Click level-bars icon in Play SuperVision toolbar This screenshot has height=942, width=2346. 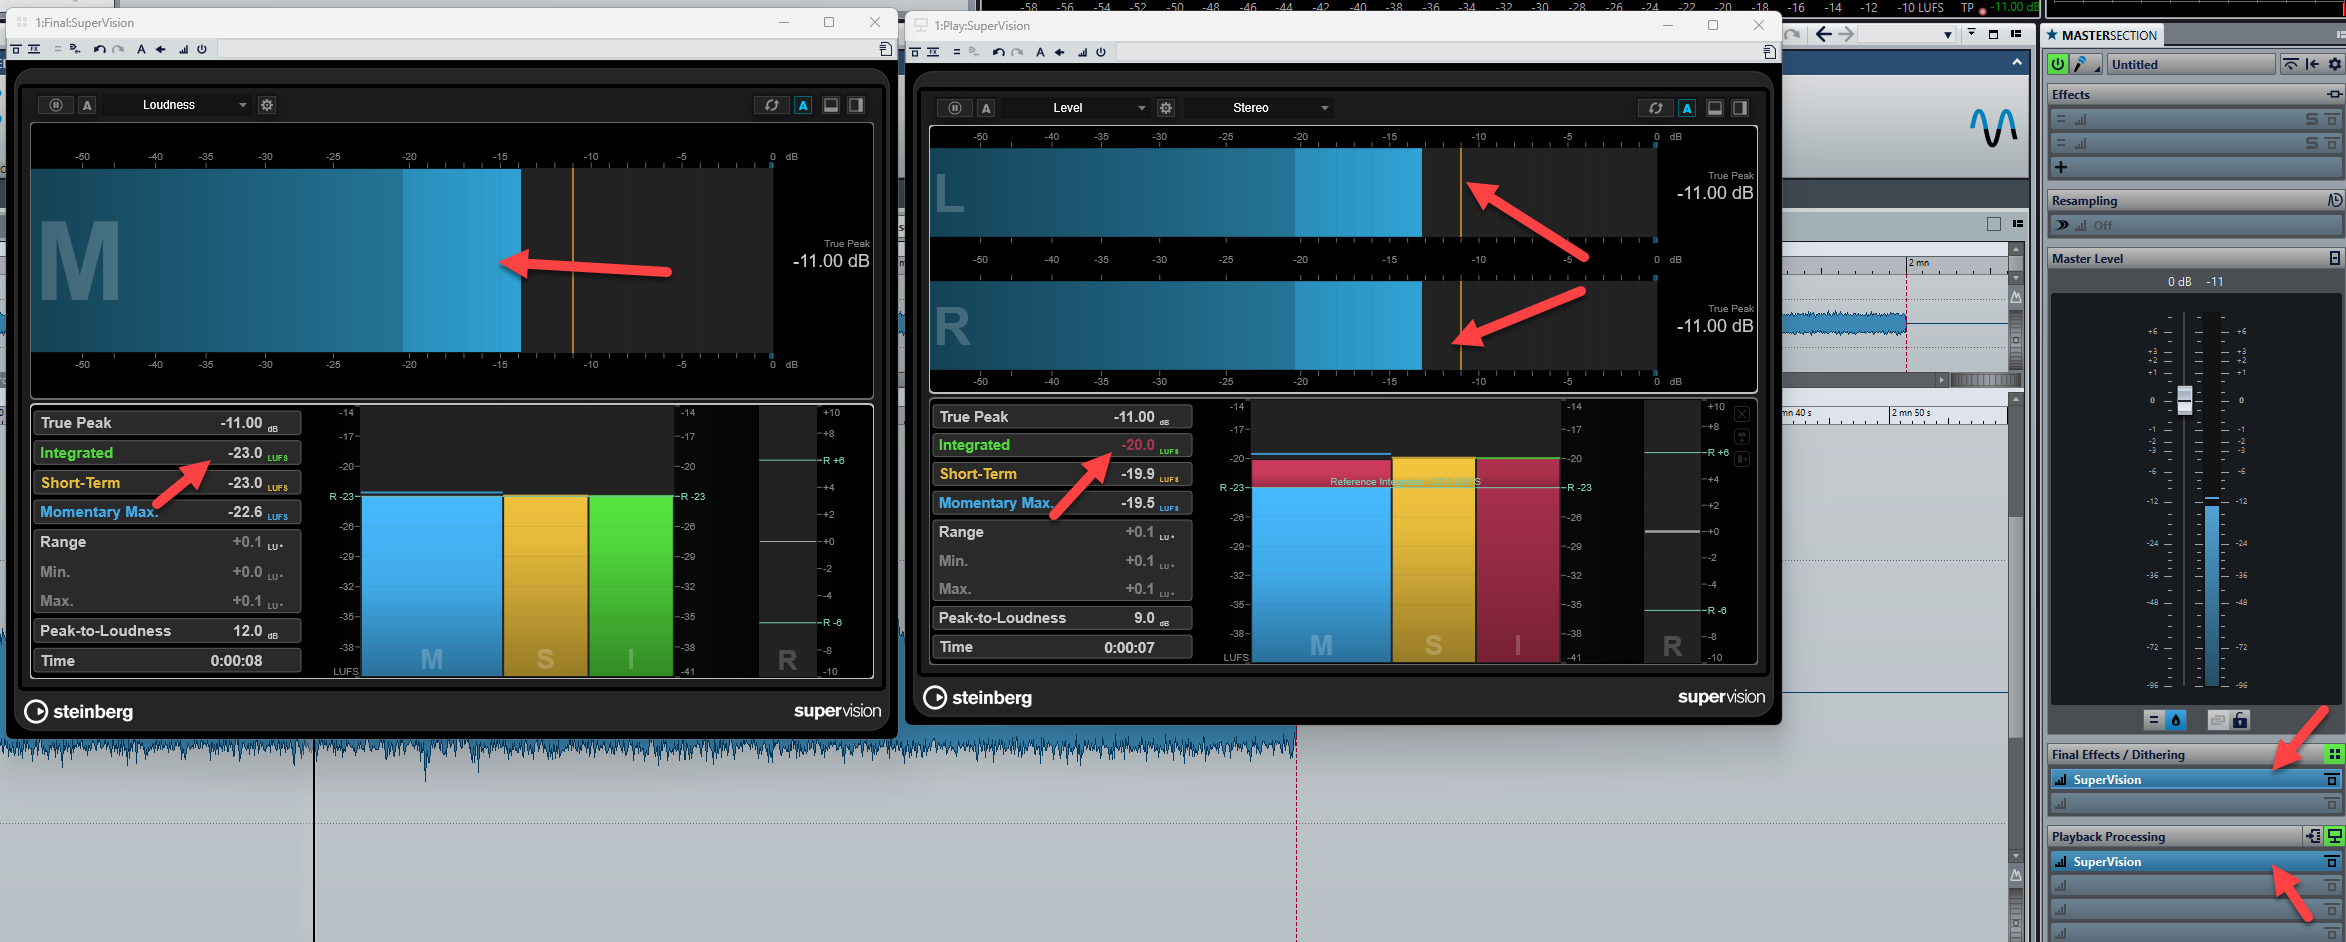tap(1082, 52)
